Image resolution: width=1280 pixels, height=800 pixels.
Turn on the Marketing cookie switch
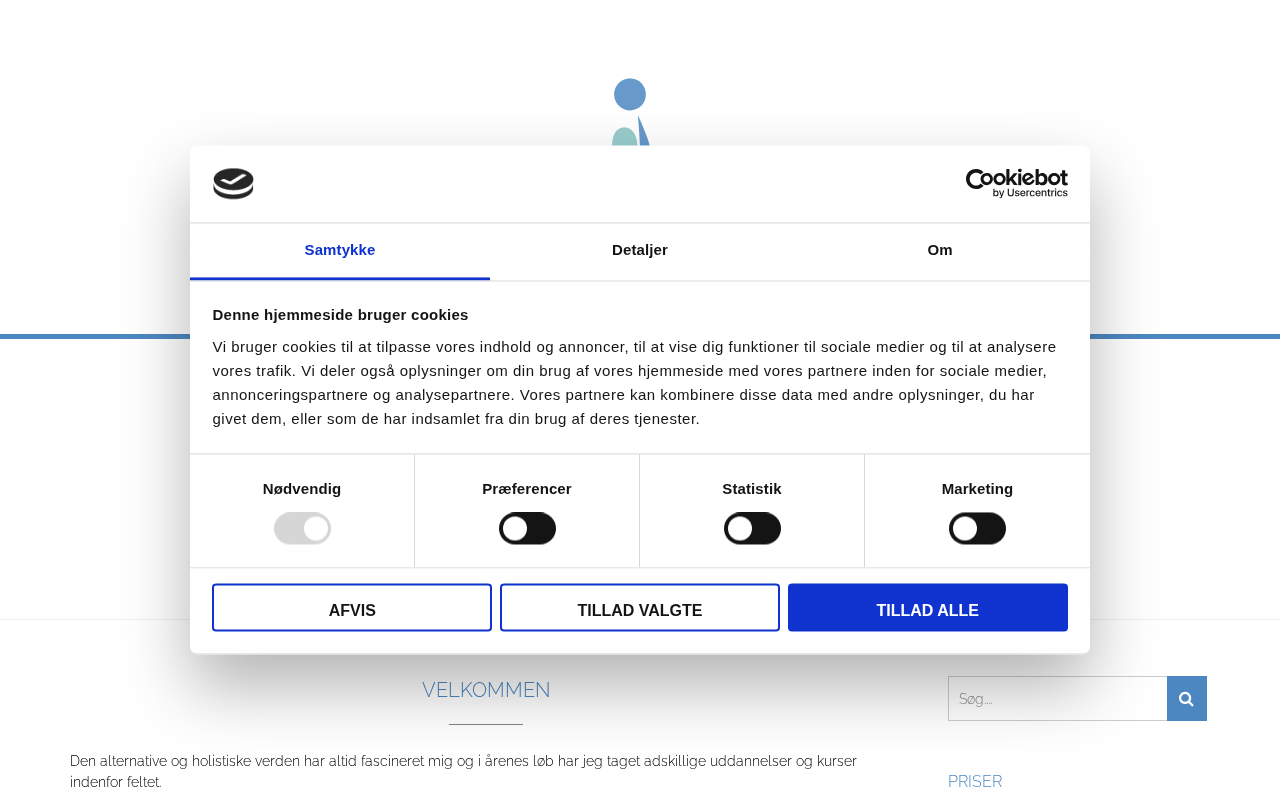pyautogui.click(x=977, y=528)
